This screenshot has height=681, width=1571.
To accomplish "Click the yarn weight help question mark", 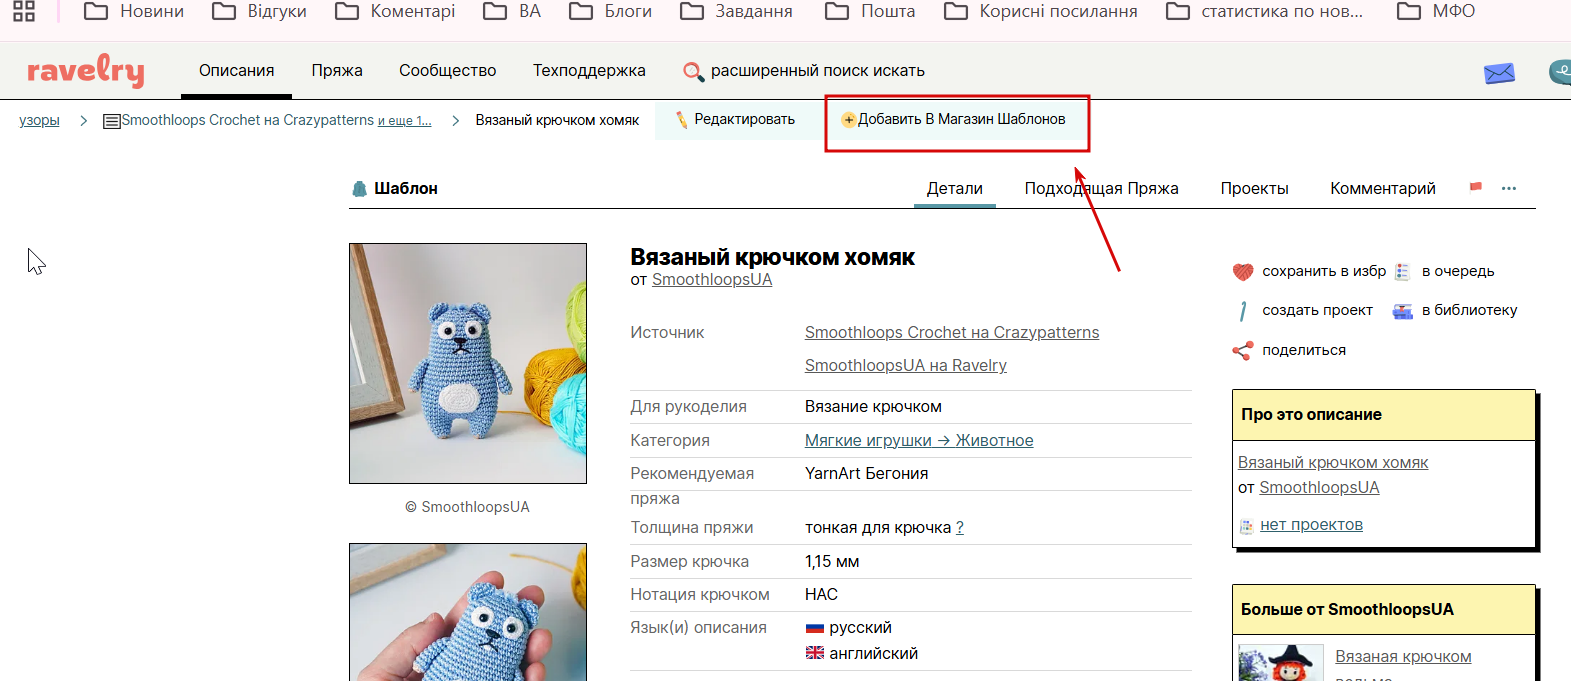I will point(960,528).
